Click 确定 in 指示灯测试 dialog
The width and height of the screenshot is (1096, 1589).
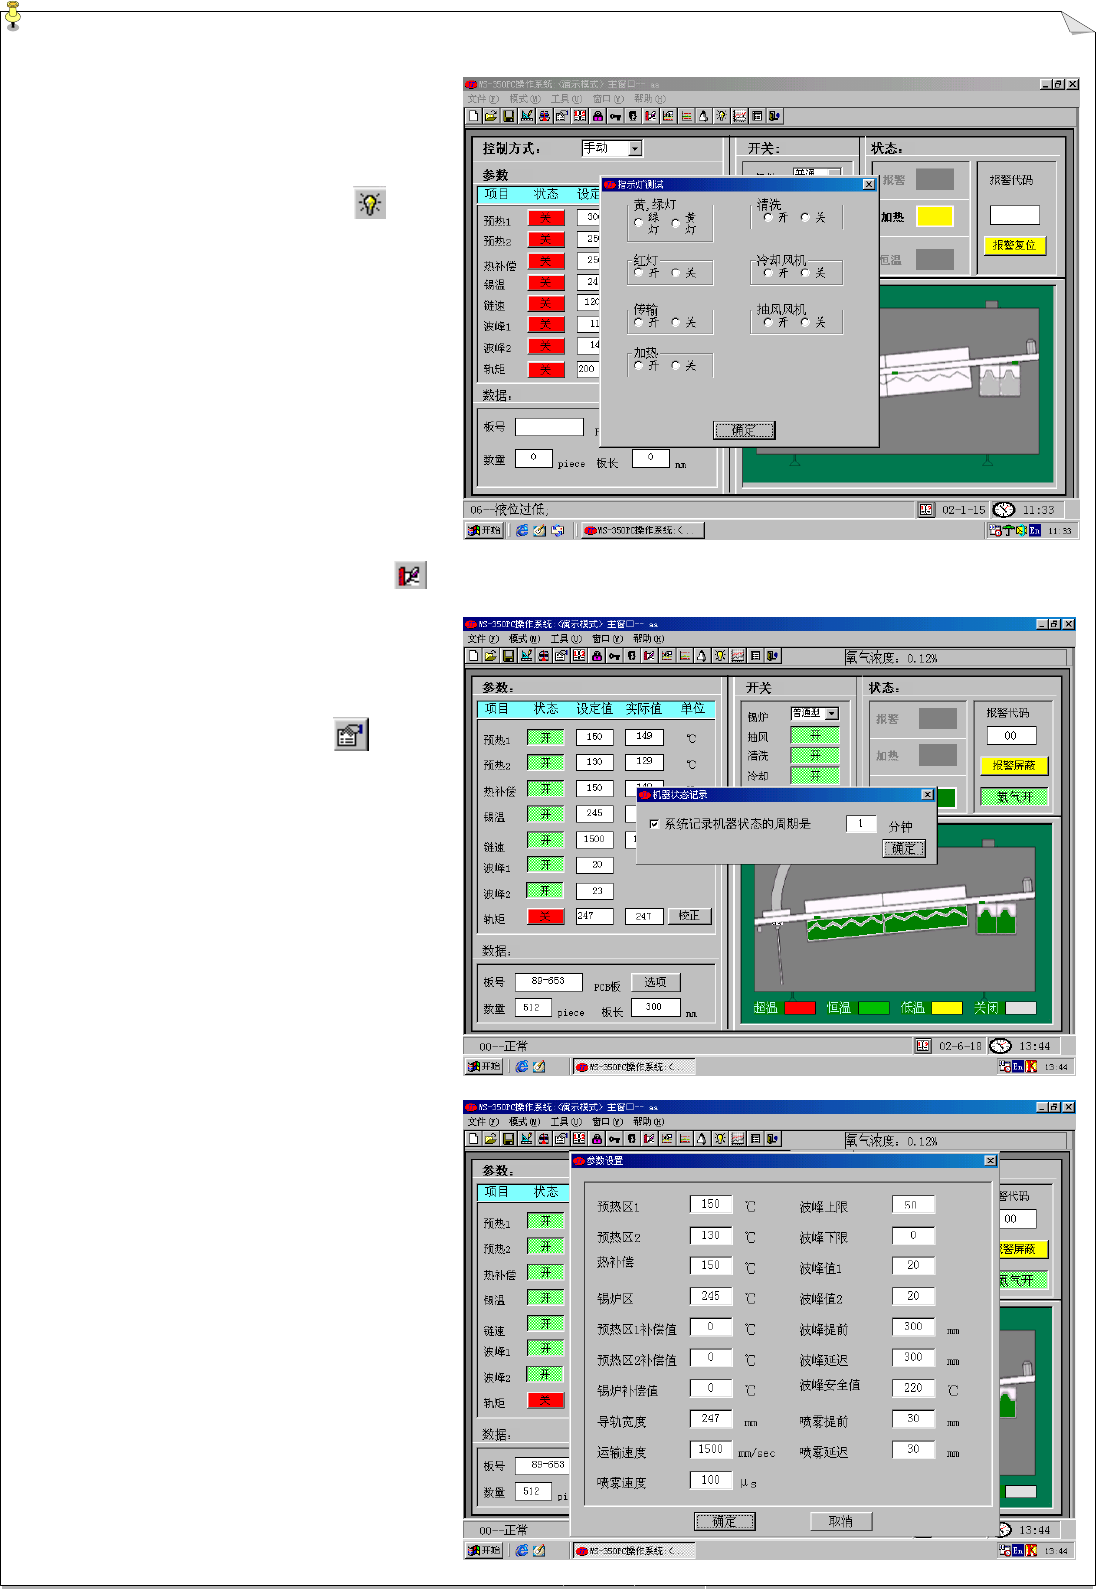[744, 430]
